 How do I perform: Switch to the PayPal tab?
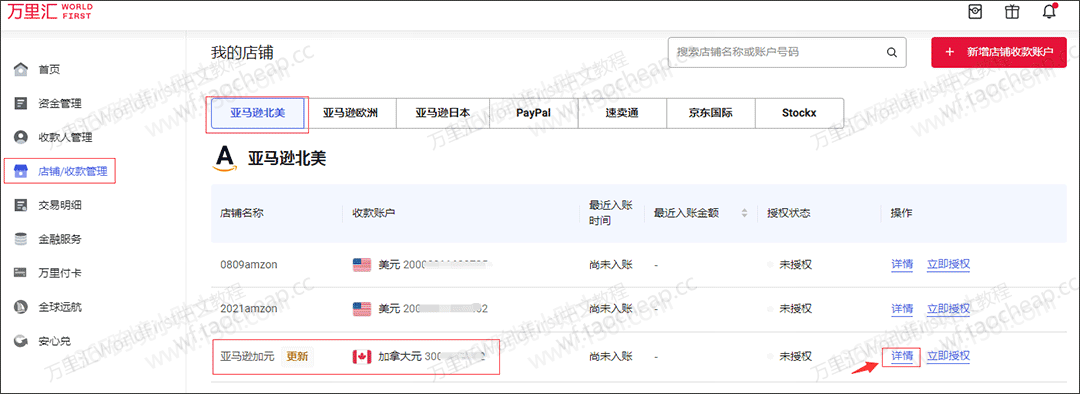534,113
